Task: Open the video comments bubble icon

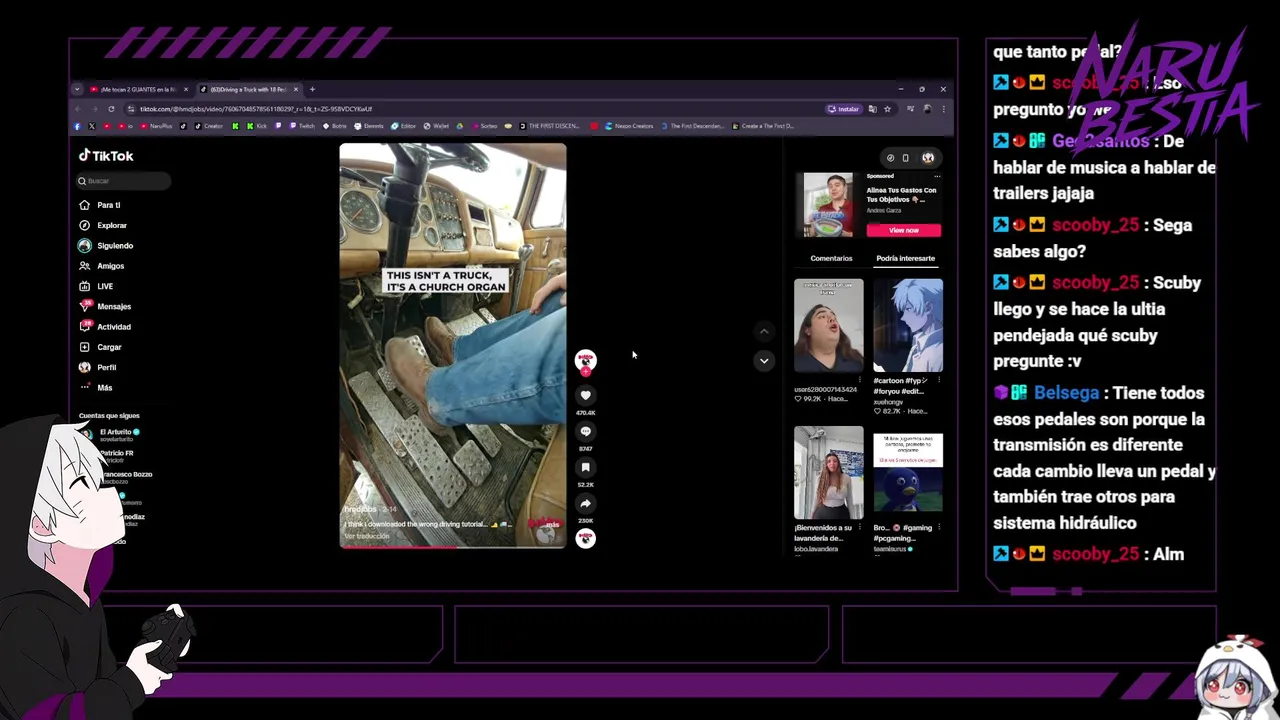Action: click(586, 431)
